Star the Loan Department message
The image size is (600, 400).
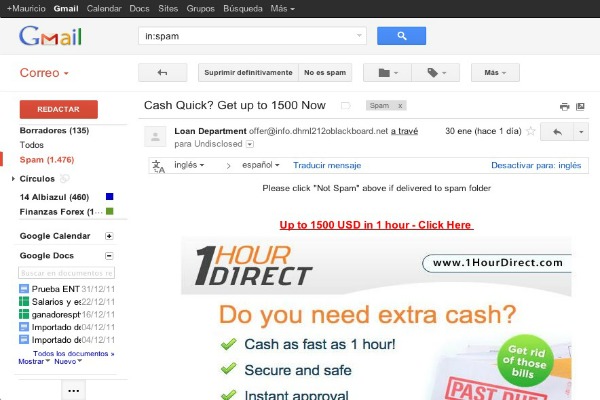pyautogui.click(x=530, y=132)
